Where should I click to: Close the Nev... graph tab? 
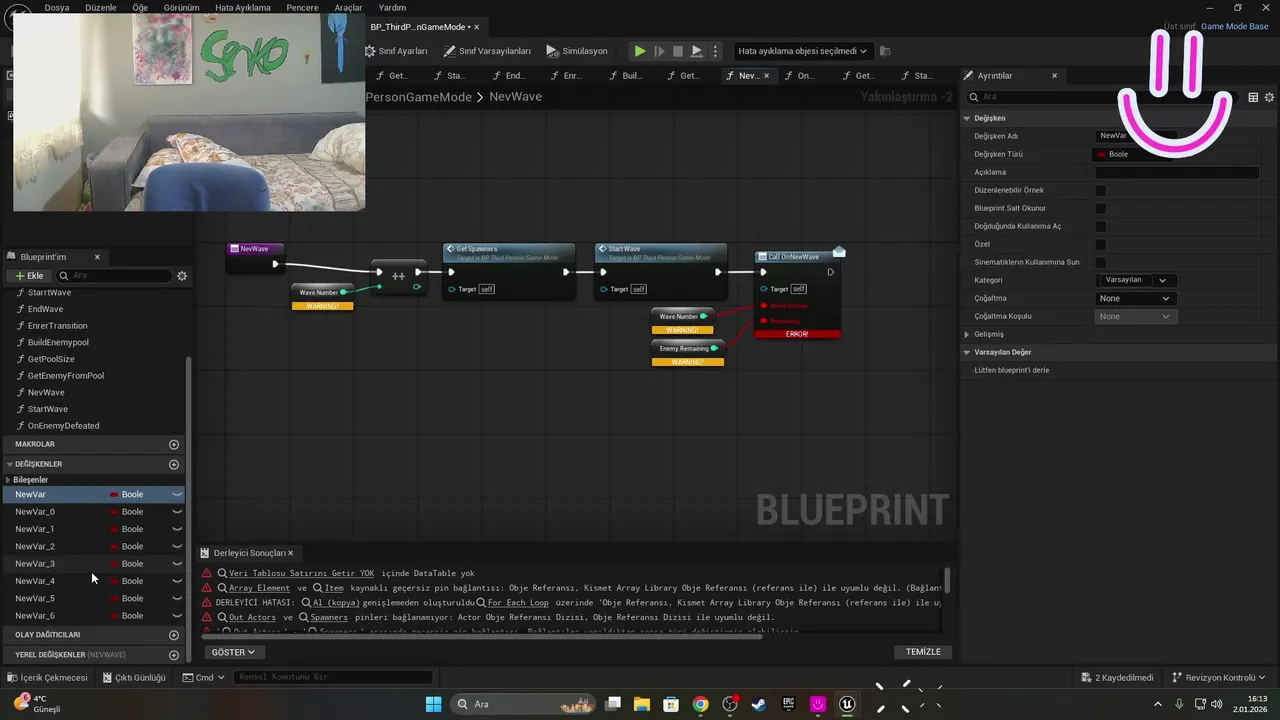(767, 76)
